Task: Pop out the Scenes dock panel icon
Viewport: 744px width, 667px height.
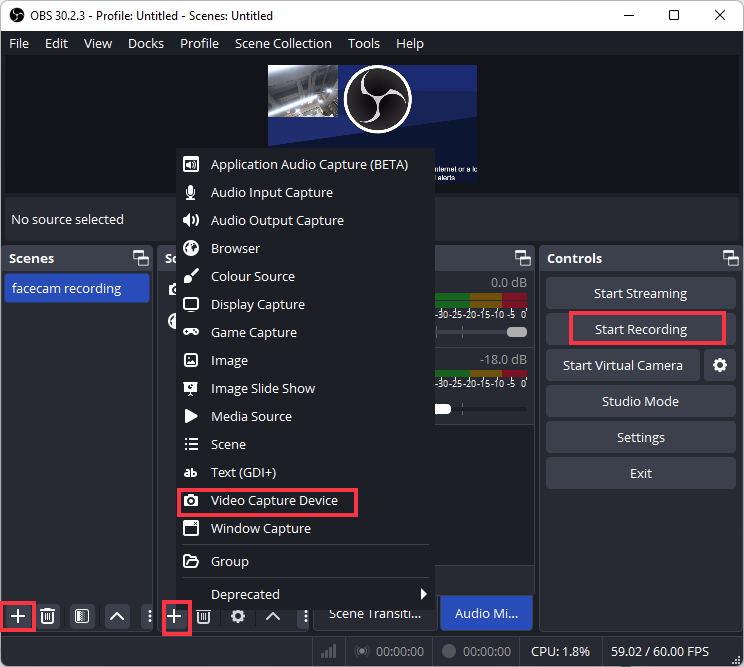Action: point(141,258)
